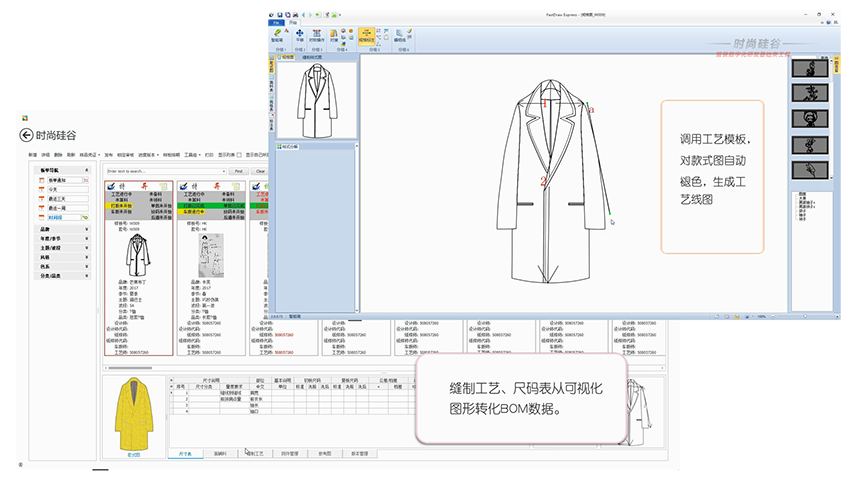Open the search box dropdown arrow
The image size is (850, 478).
(223, 171)
